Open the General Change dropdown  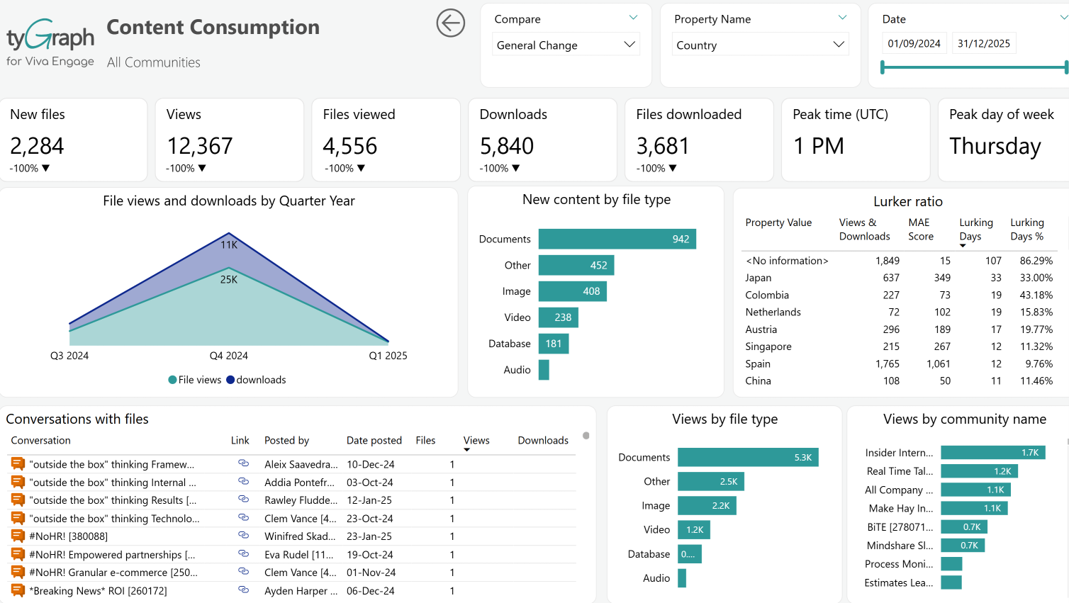pyautogui.click(x=565, y=45)
